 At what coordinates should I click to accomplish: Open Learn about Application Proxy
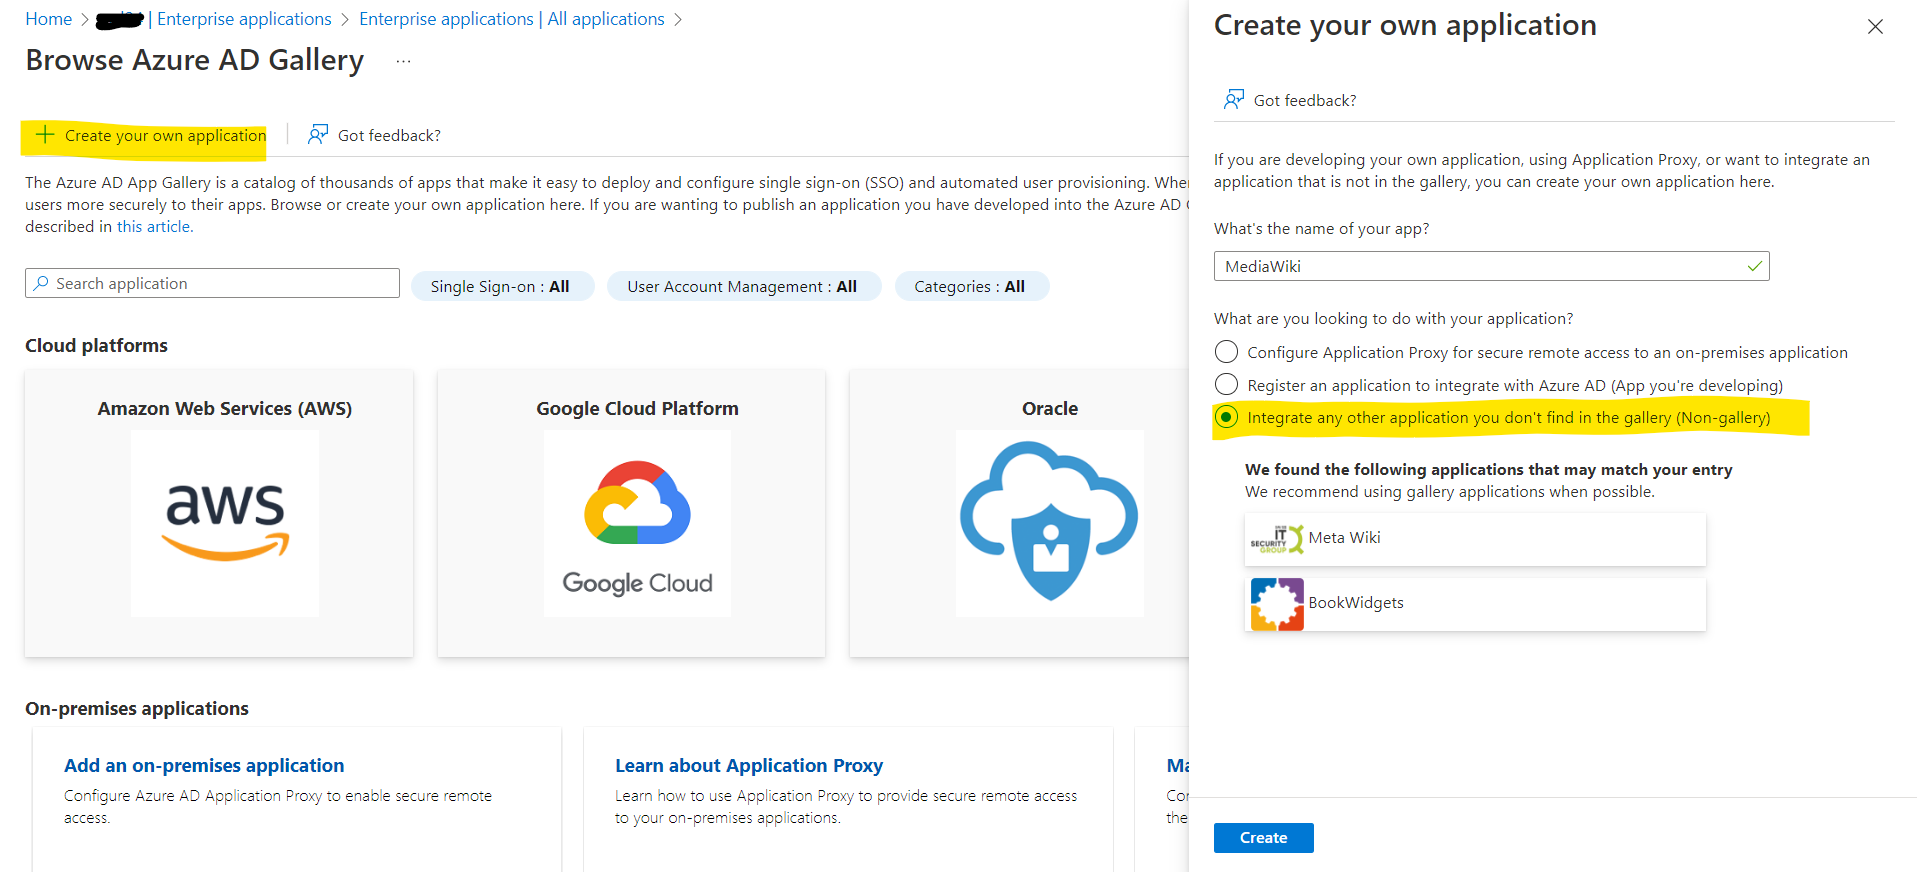point(749,765)
